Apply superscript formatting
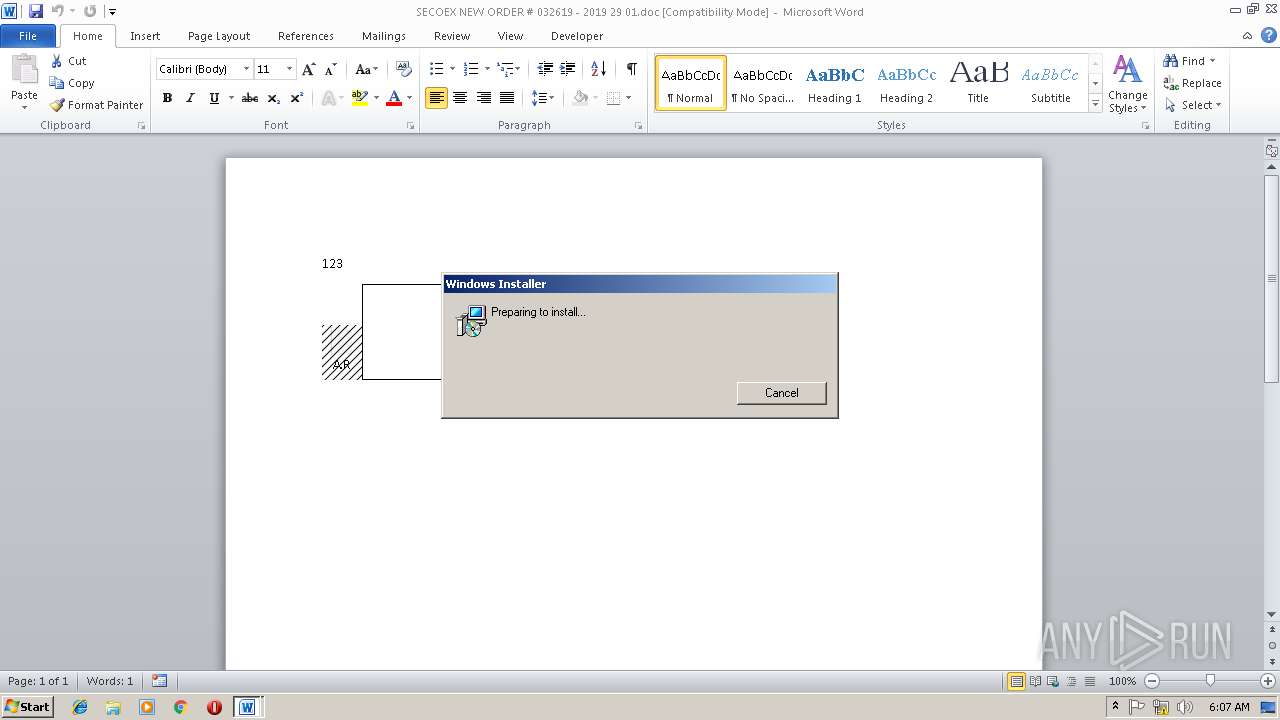This screenshot has height=720, width=1280. [x=297, y=98]
